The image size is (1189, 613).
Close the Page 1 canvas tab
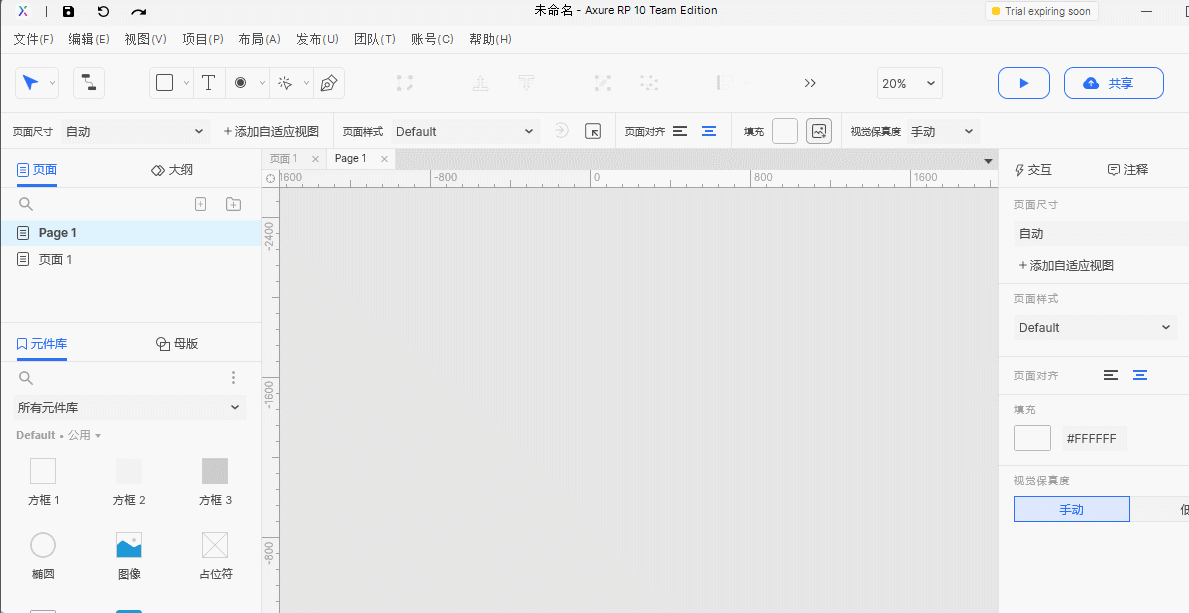[384, 159]
